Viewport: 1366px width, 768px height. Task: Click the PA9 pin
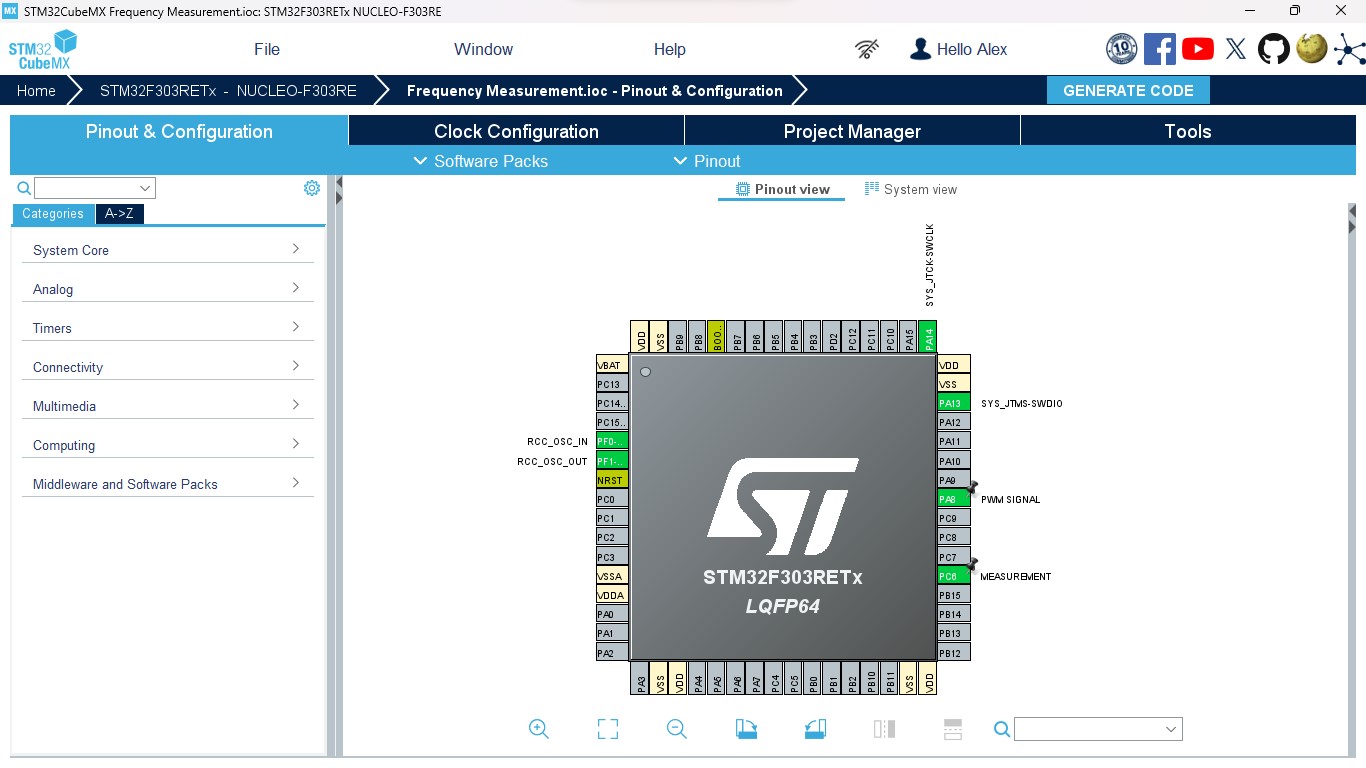(953, 480)
